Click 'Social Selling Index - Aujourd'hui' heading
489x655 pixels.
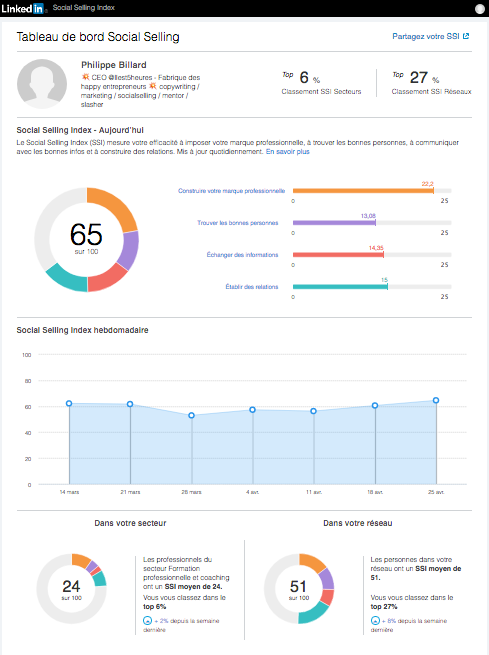(x=80, y=130)
